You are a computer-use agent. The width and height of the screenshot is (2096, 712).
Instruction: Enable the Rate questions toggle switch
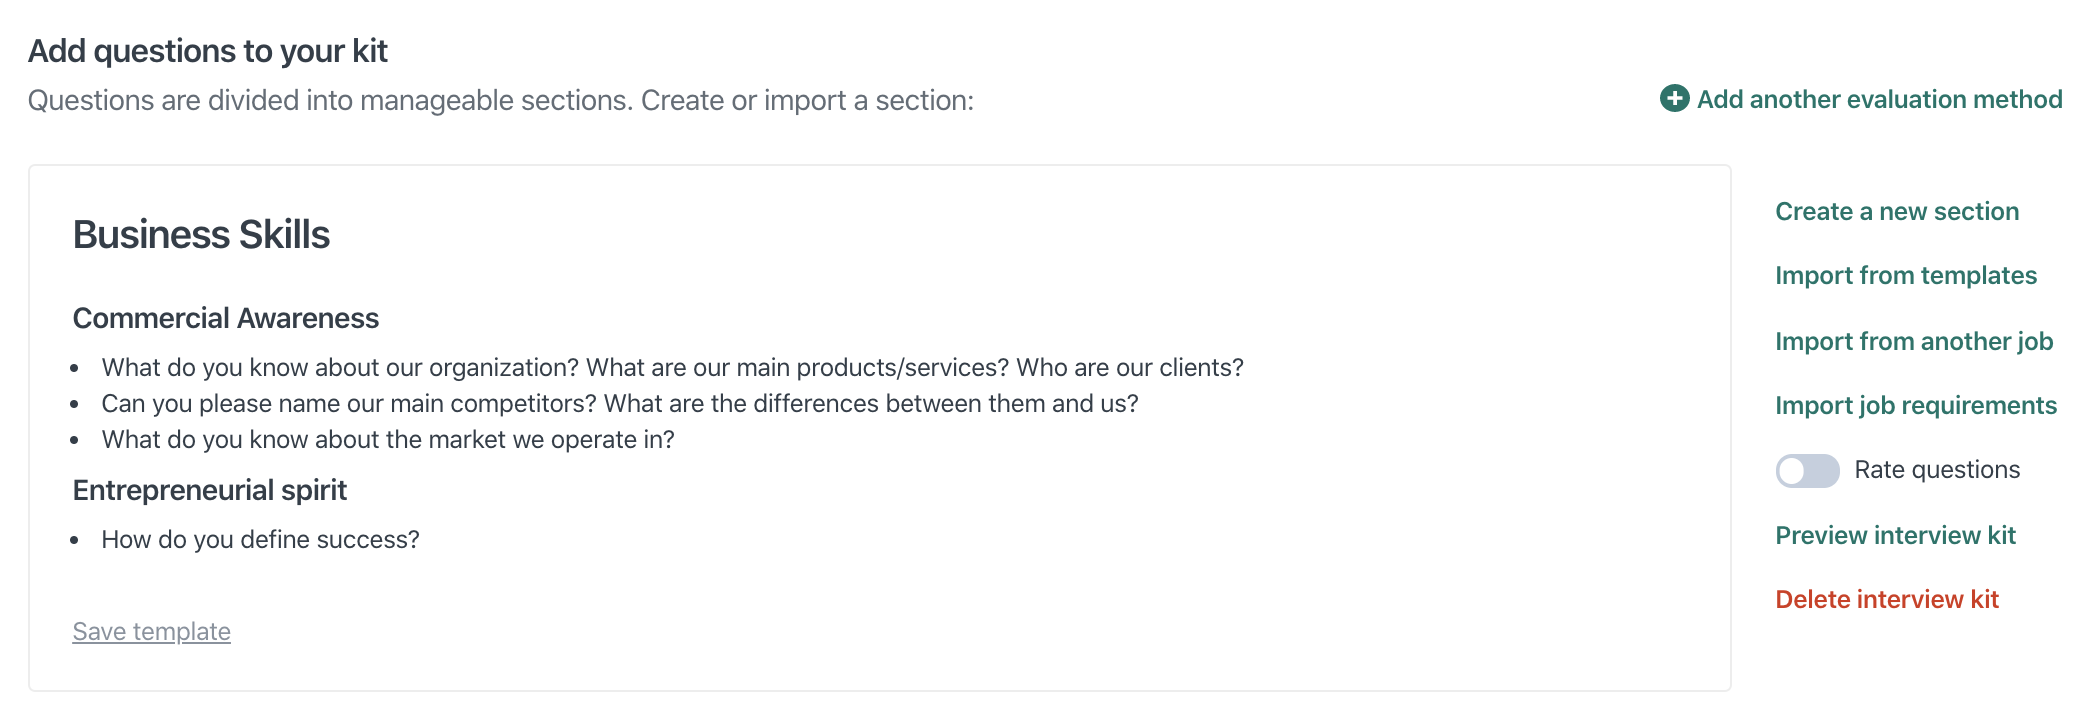1807,471
